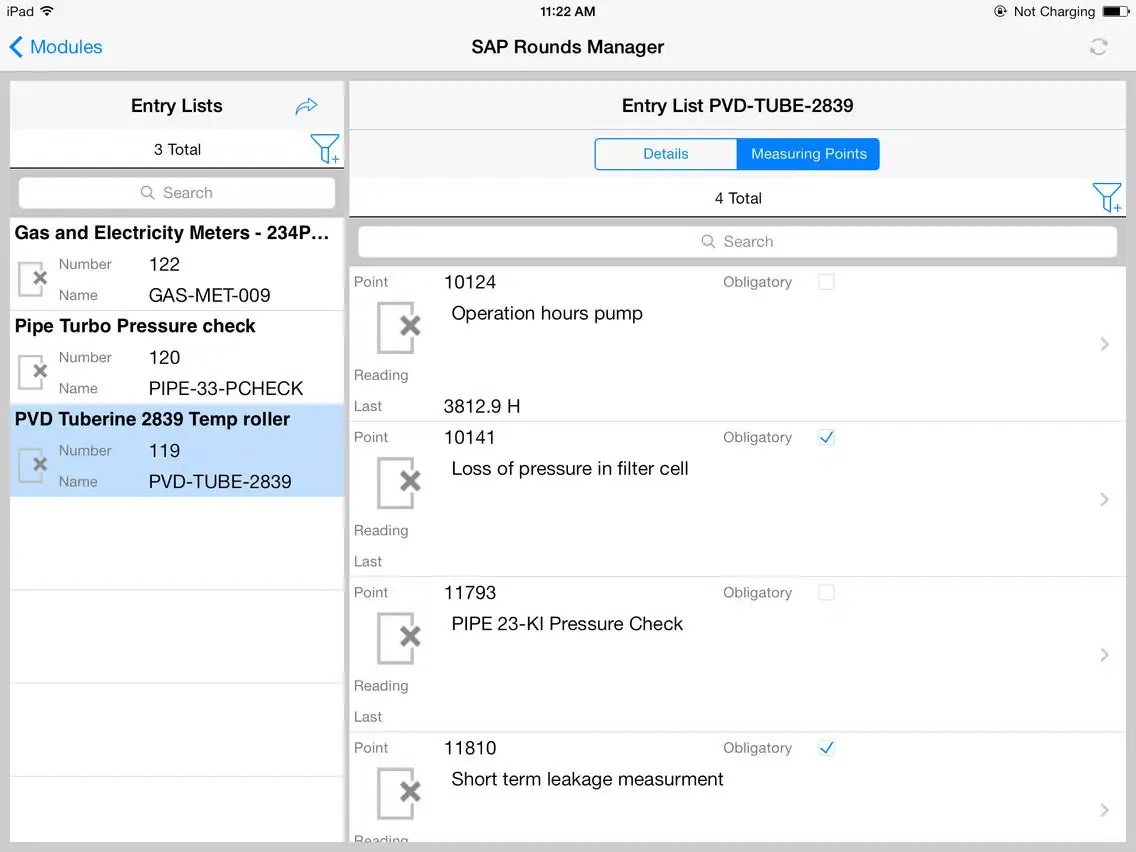Tap the status icon for GAS-MET-009

[x=33, y=279]
